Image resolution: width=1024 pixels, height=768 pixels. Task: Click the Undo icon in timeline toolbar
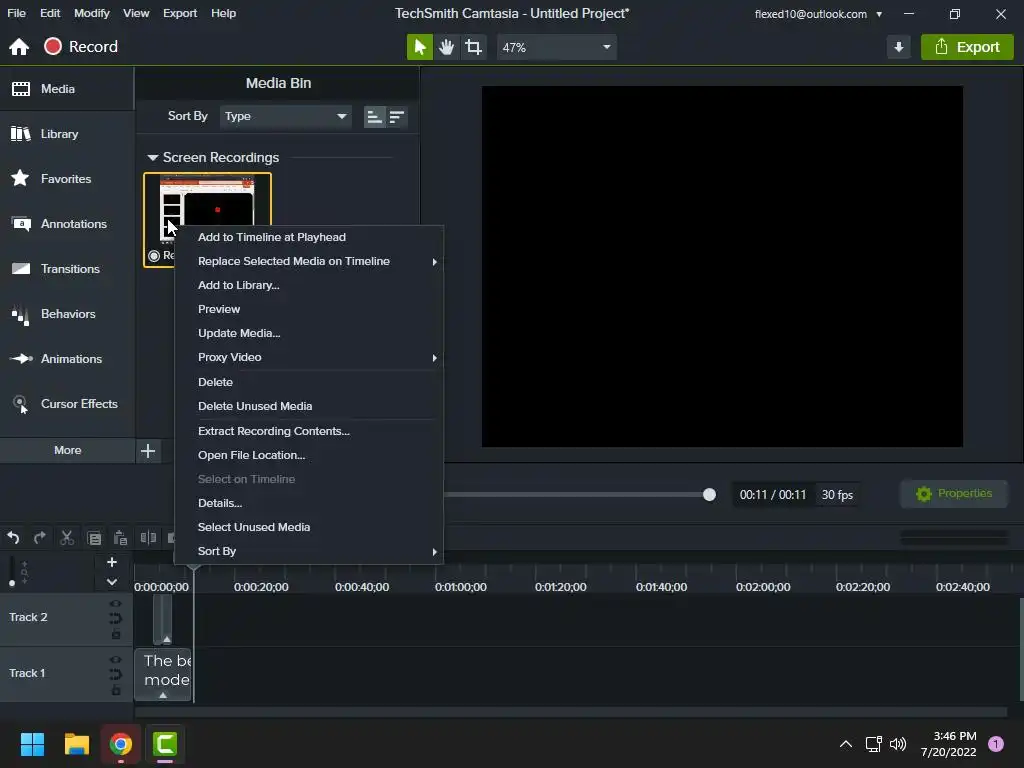point(13,537)
